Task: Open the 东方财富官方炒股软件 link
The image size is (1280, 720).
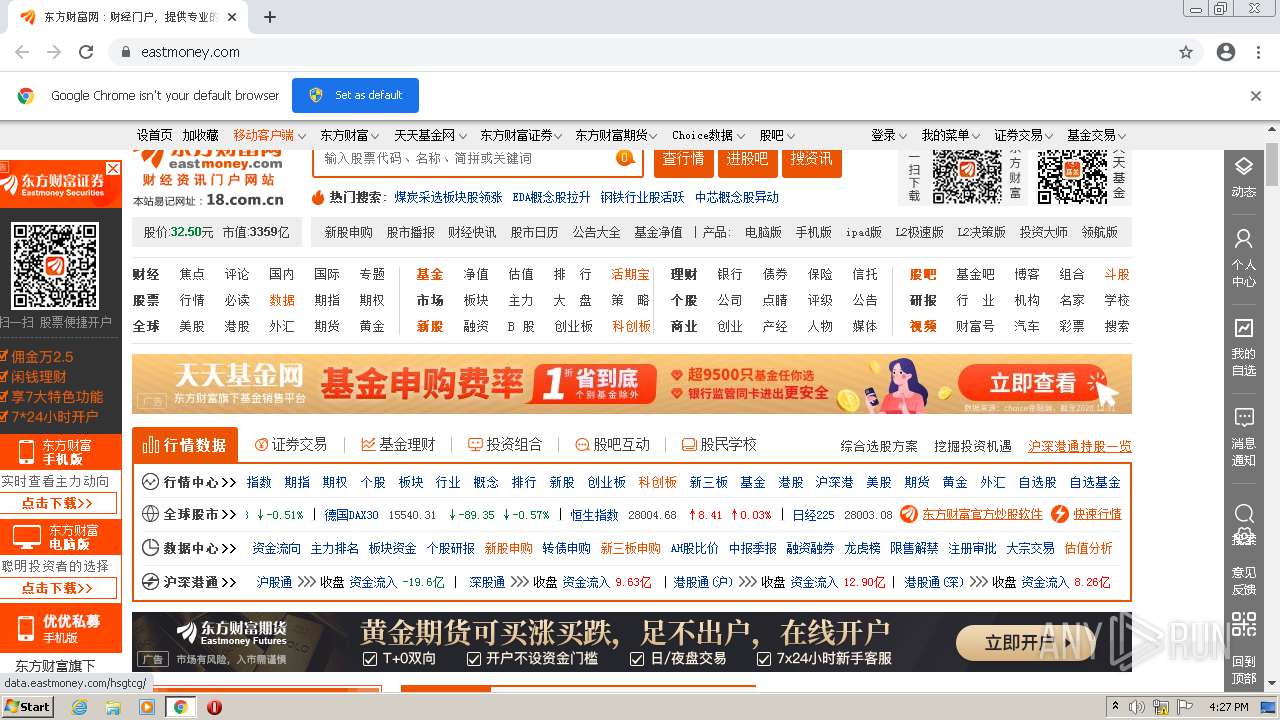Action: point(981,514)
